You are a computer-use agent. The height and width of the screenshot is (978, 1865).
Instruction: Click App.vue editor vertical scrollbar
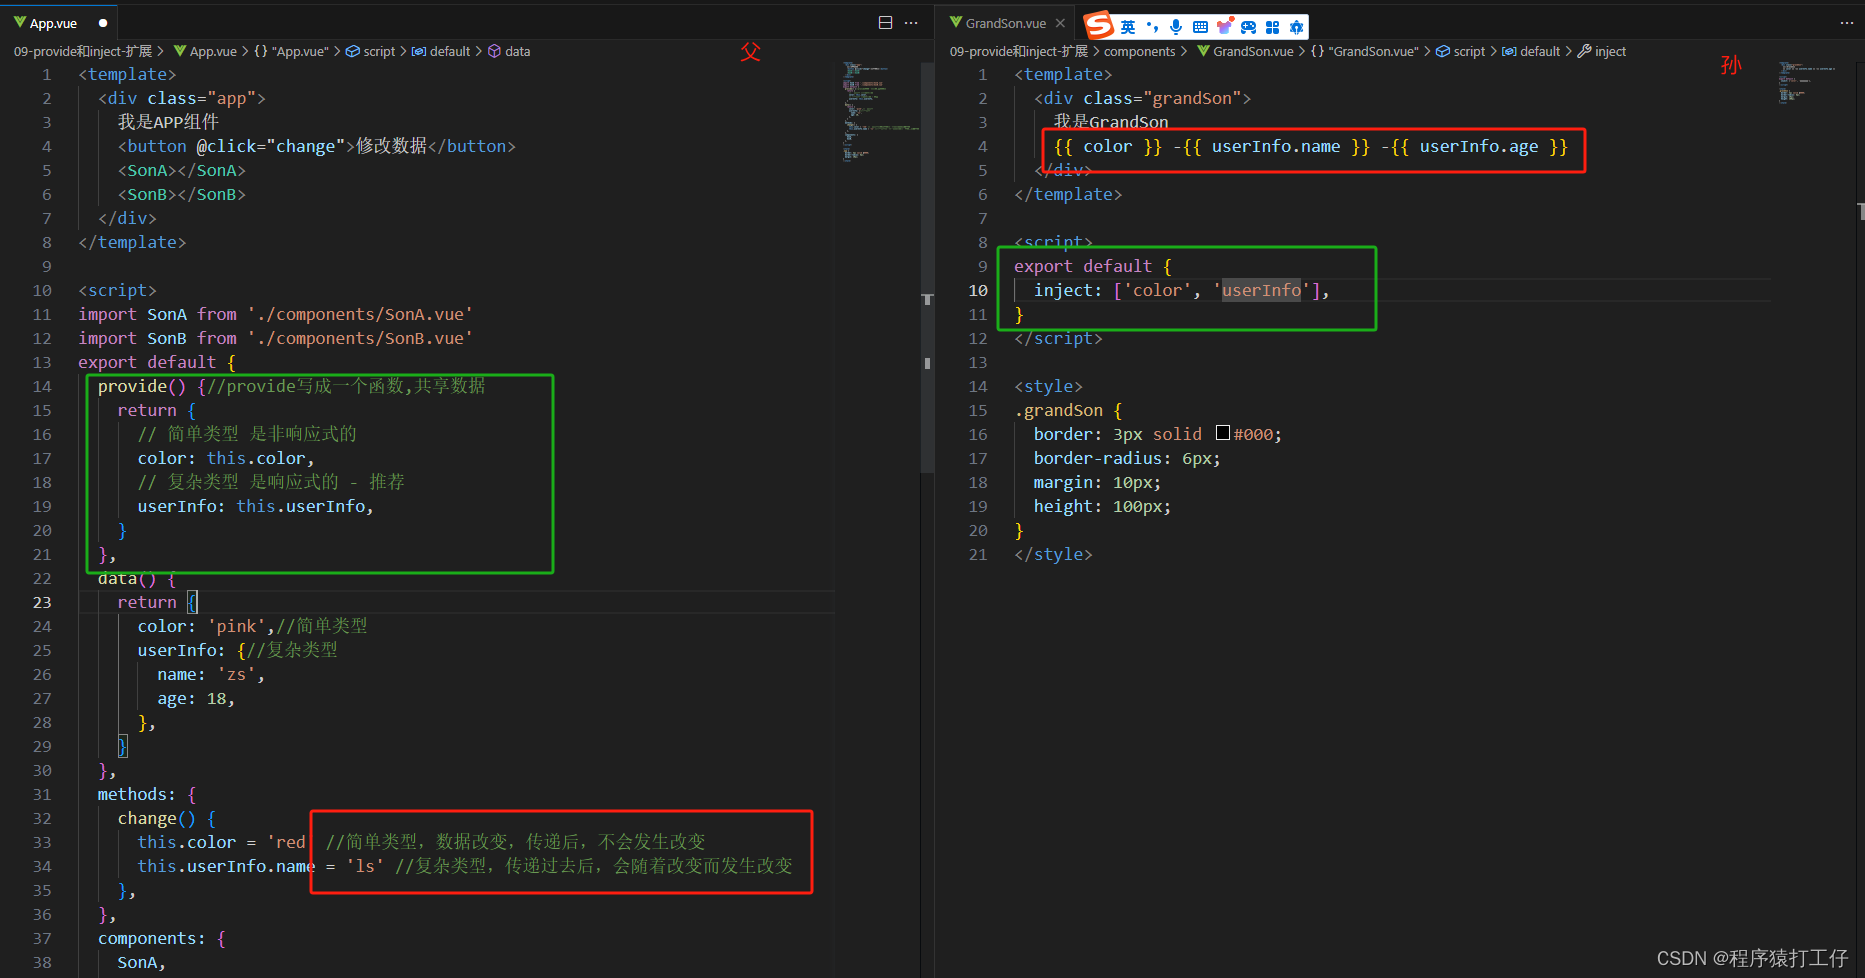pos(927,270)
